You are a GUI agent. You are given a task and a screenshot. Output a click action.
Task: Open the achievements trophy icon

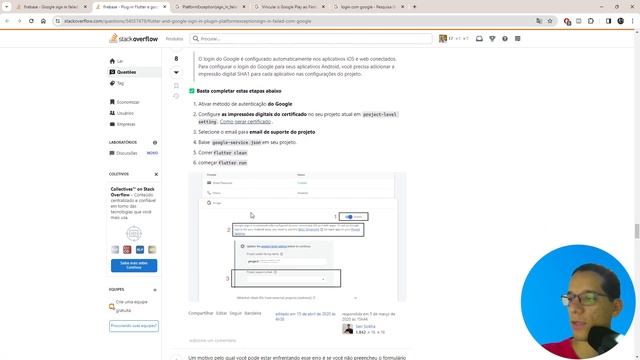(492, 38)
